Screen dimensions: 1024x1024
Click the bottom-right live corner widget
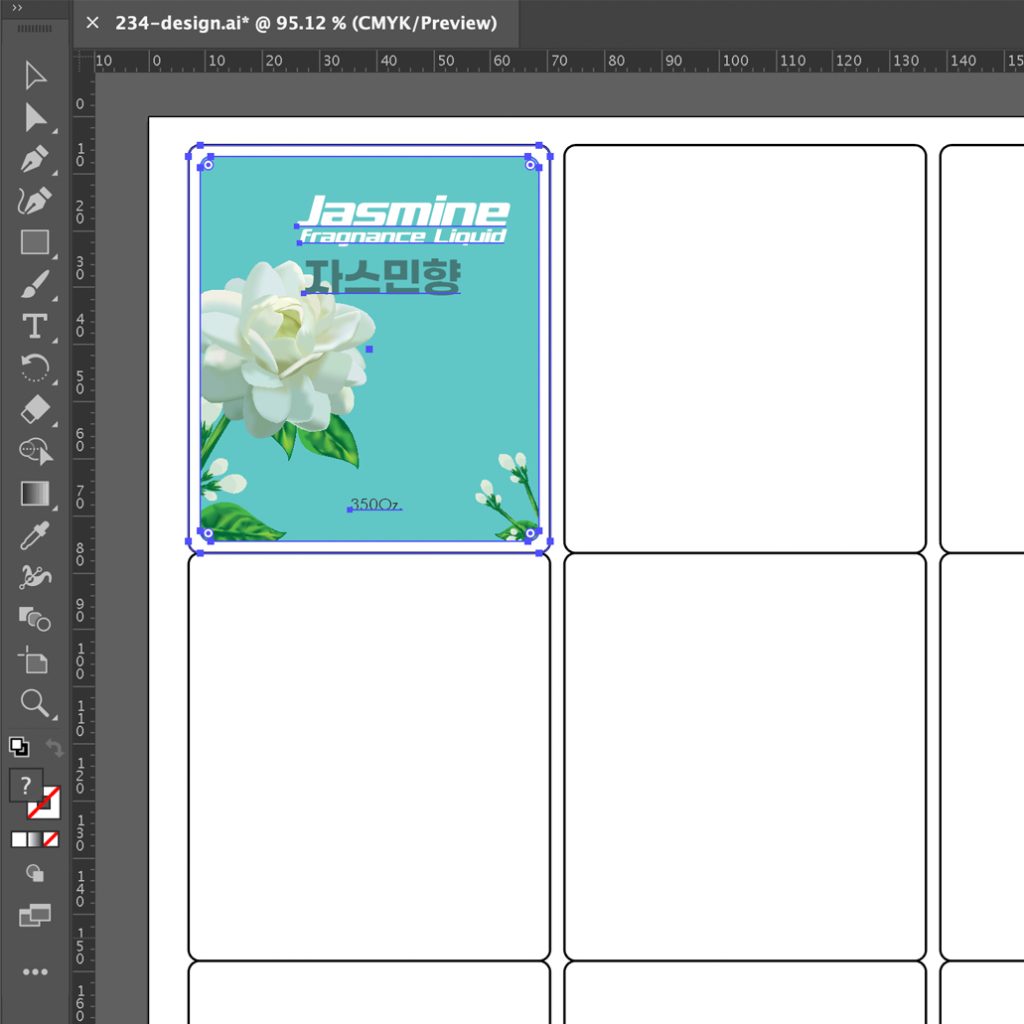pos(530,534)
